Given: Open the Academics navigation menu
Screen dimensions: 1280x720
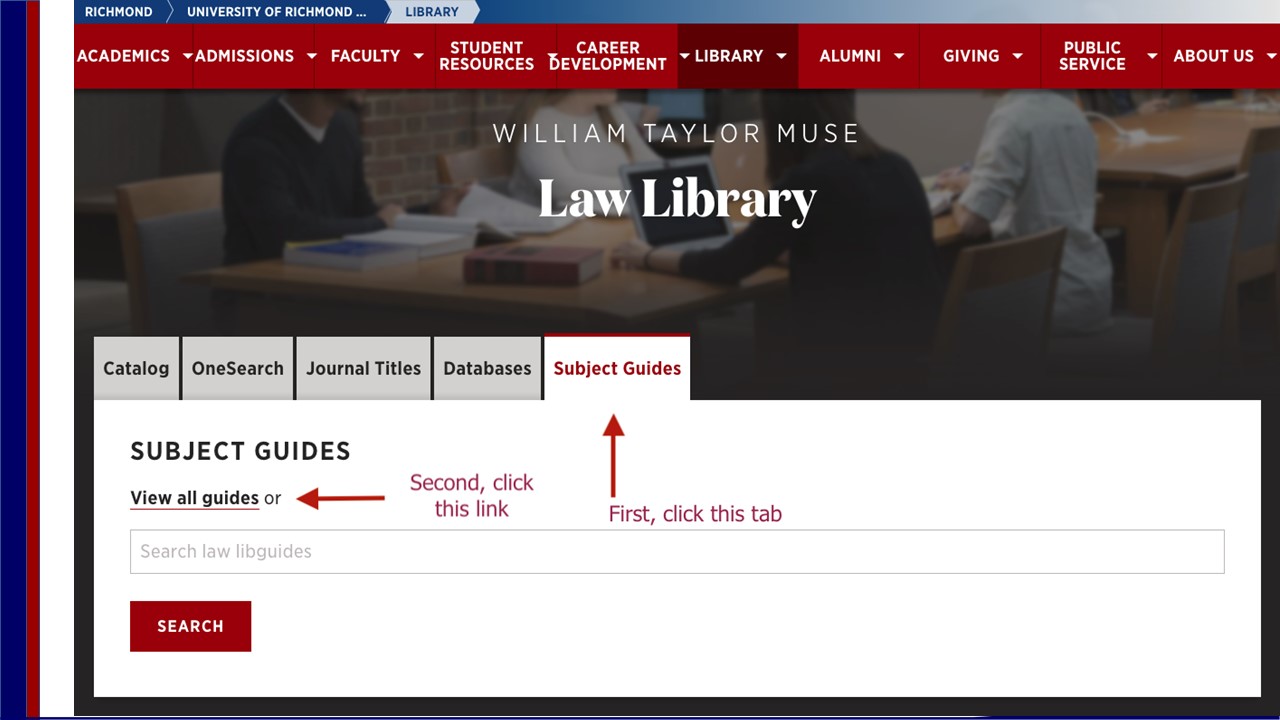Looking at the screenshot, I should pyautogui.click(x=122, y=56).
